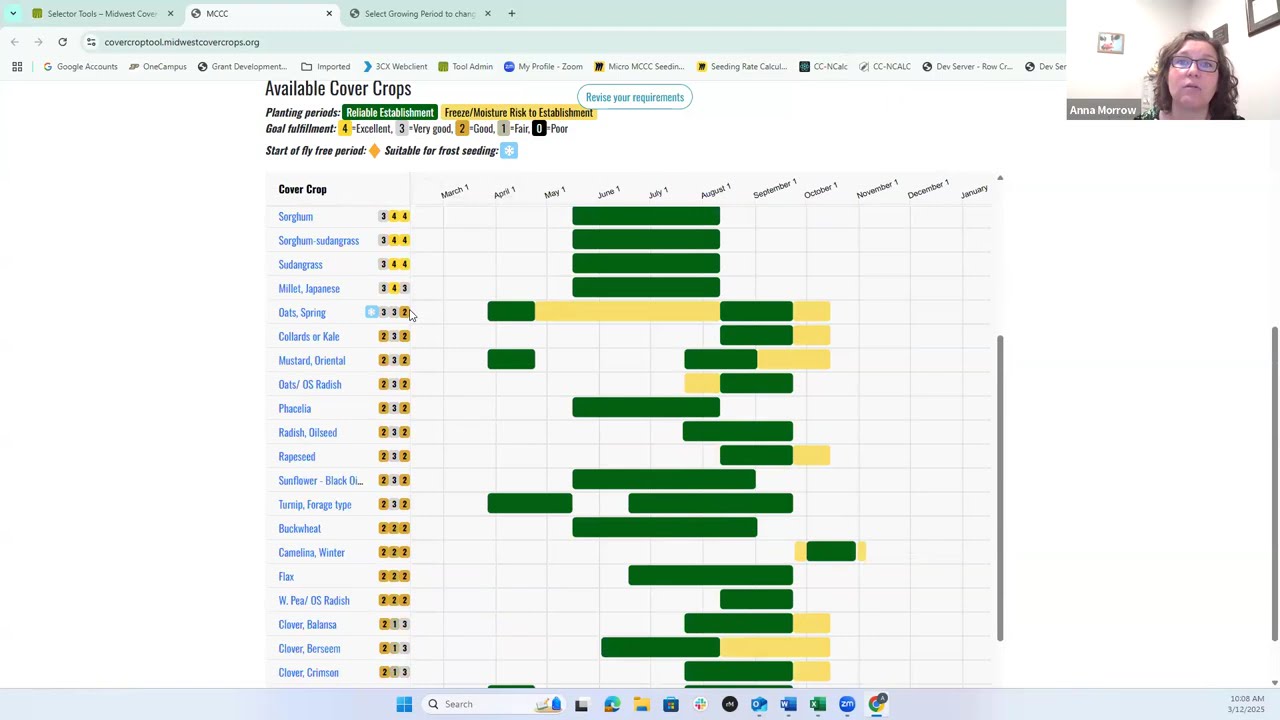Open a new browser tab
The height and width of the screenshot is (720, 1280).
(511, 13)
